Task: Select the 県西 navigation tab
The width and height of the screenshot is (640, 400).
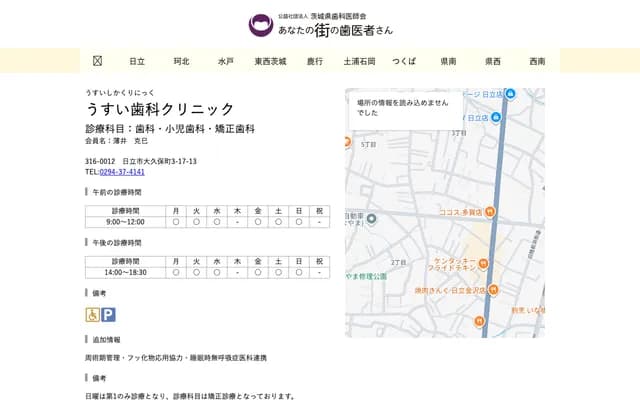Action: 493,61
